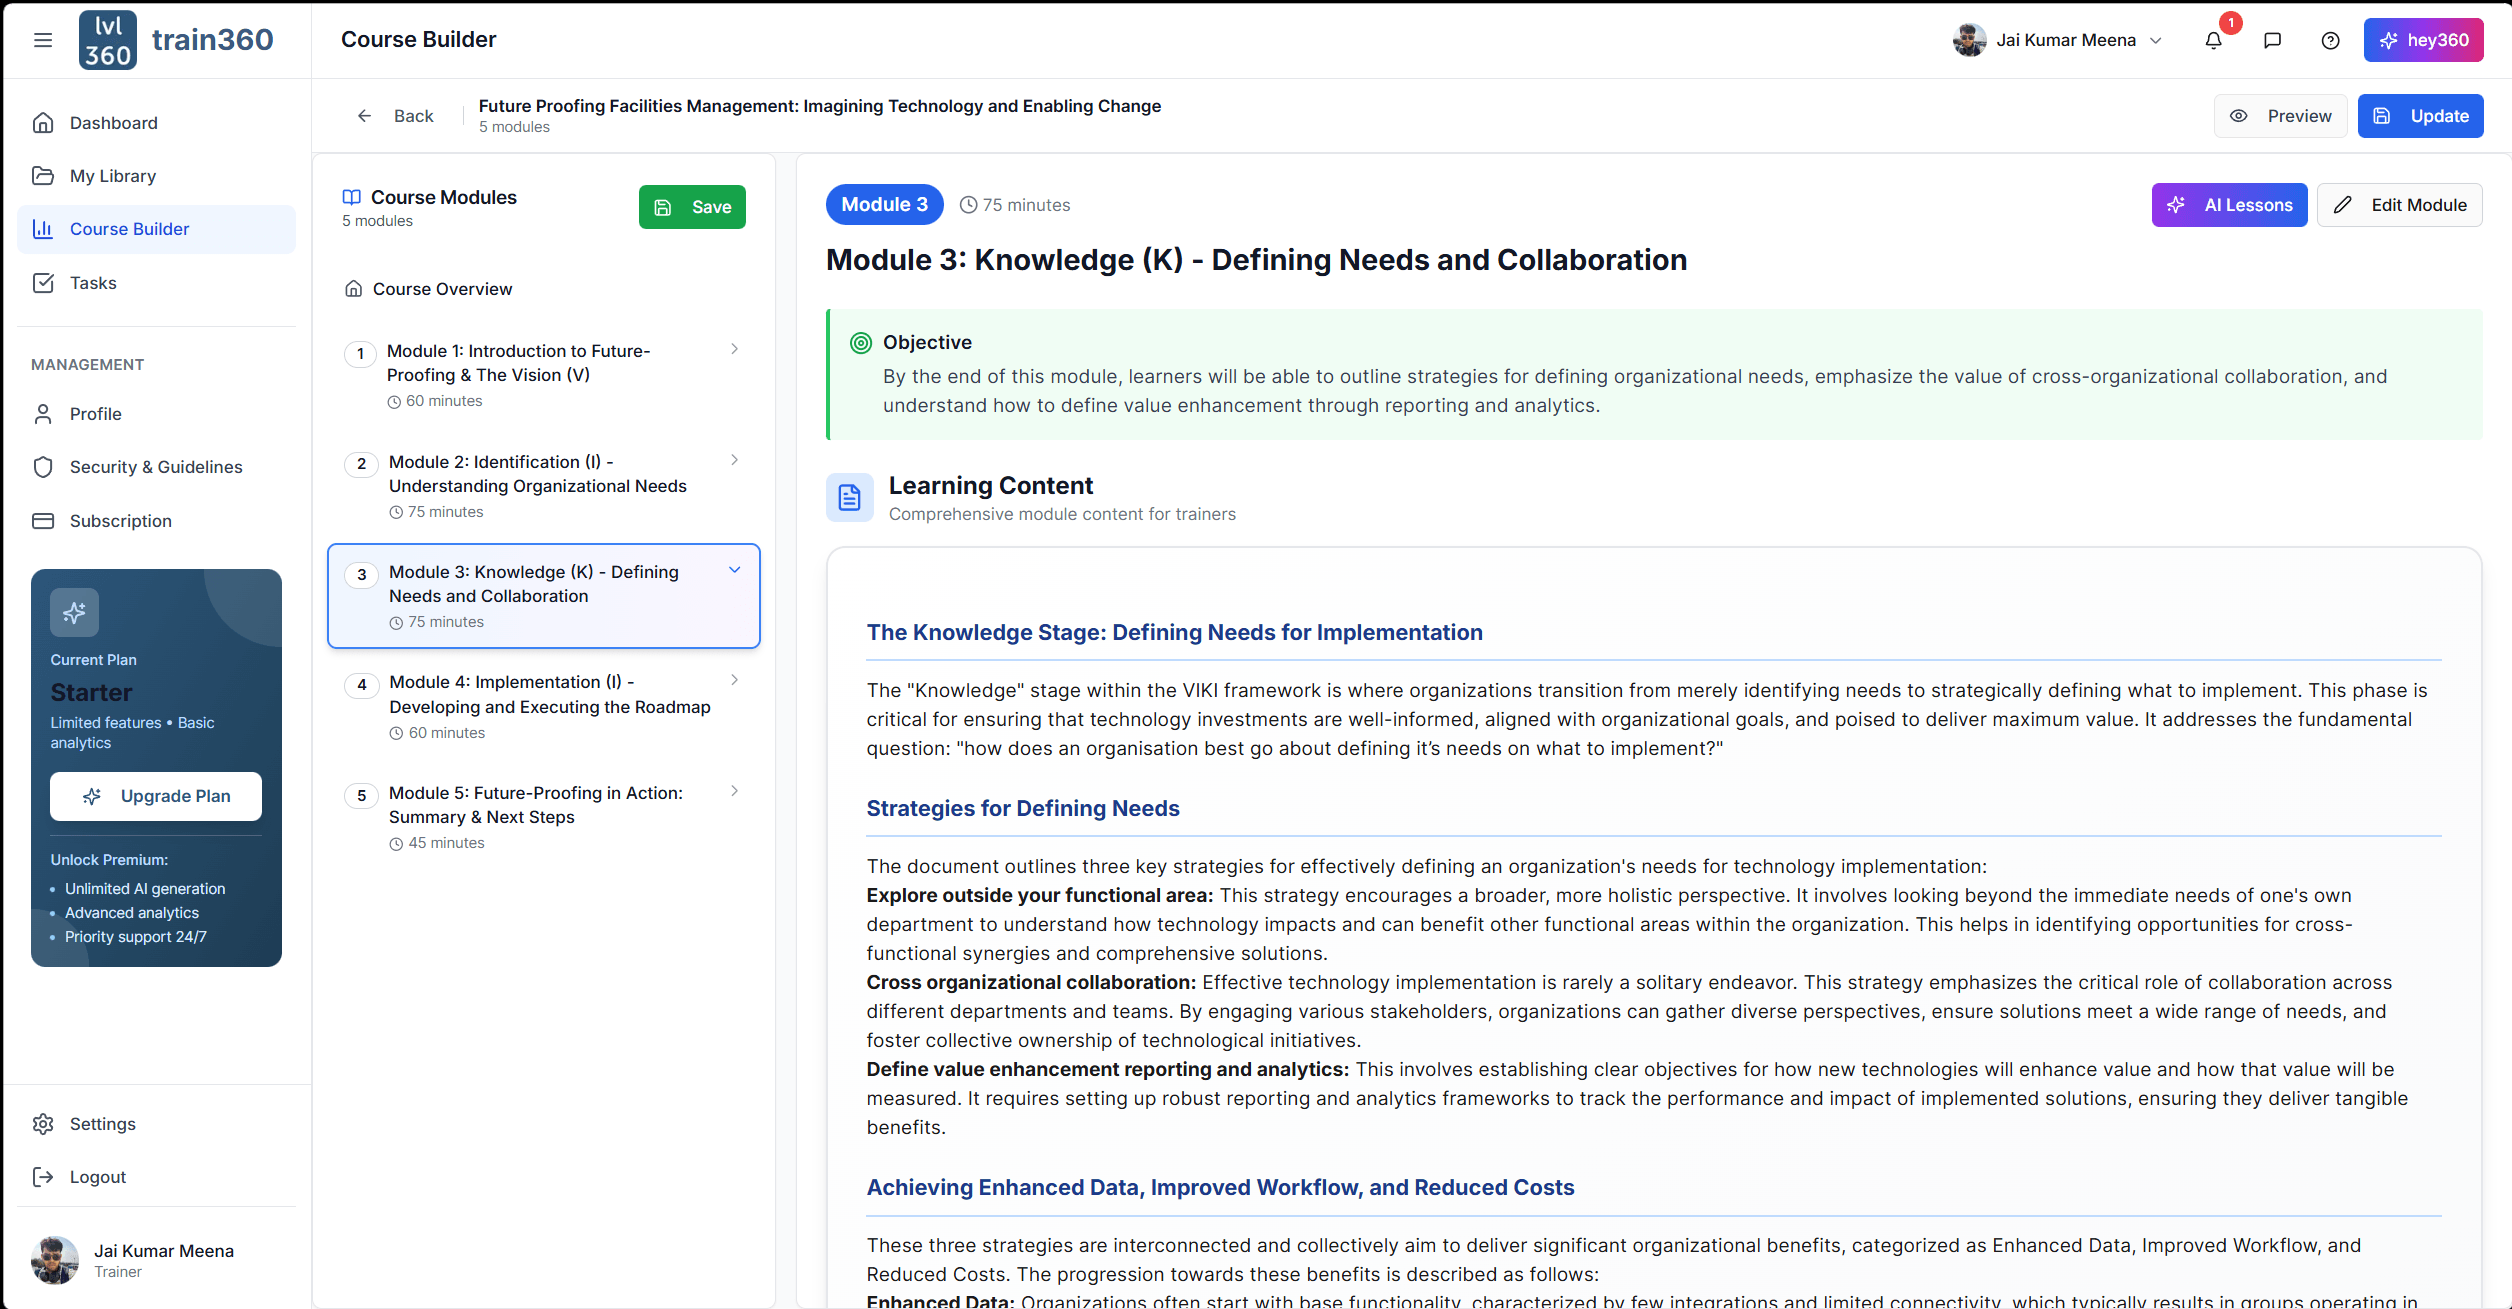Open the hey360 assistant button
Image resolution: width=2512 pixels, height=1309 pixels.
pos(2424,40)
